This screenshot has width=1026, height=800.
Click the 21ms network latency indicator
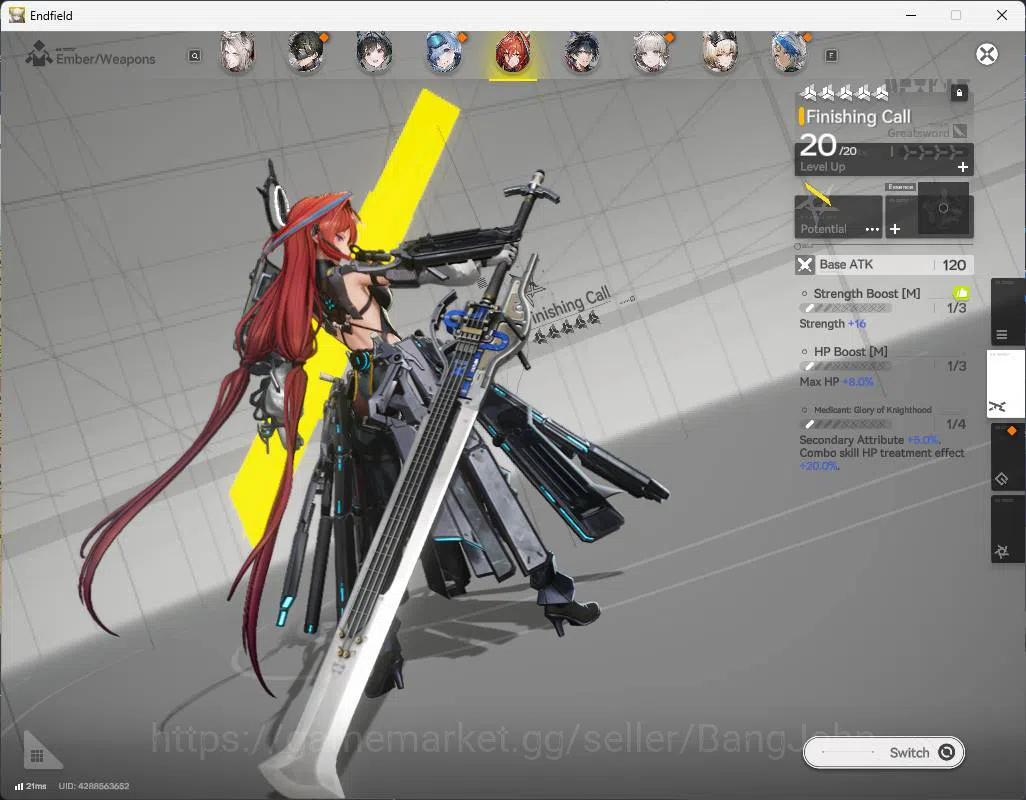tap(31, 786)
